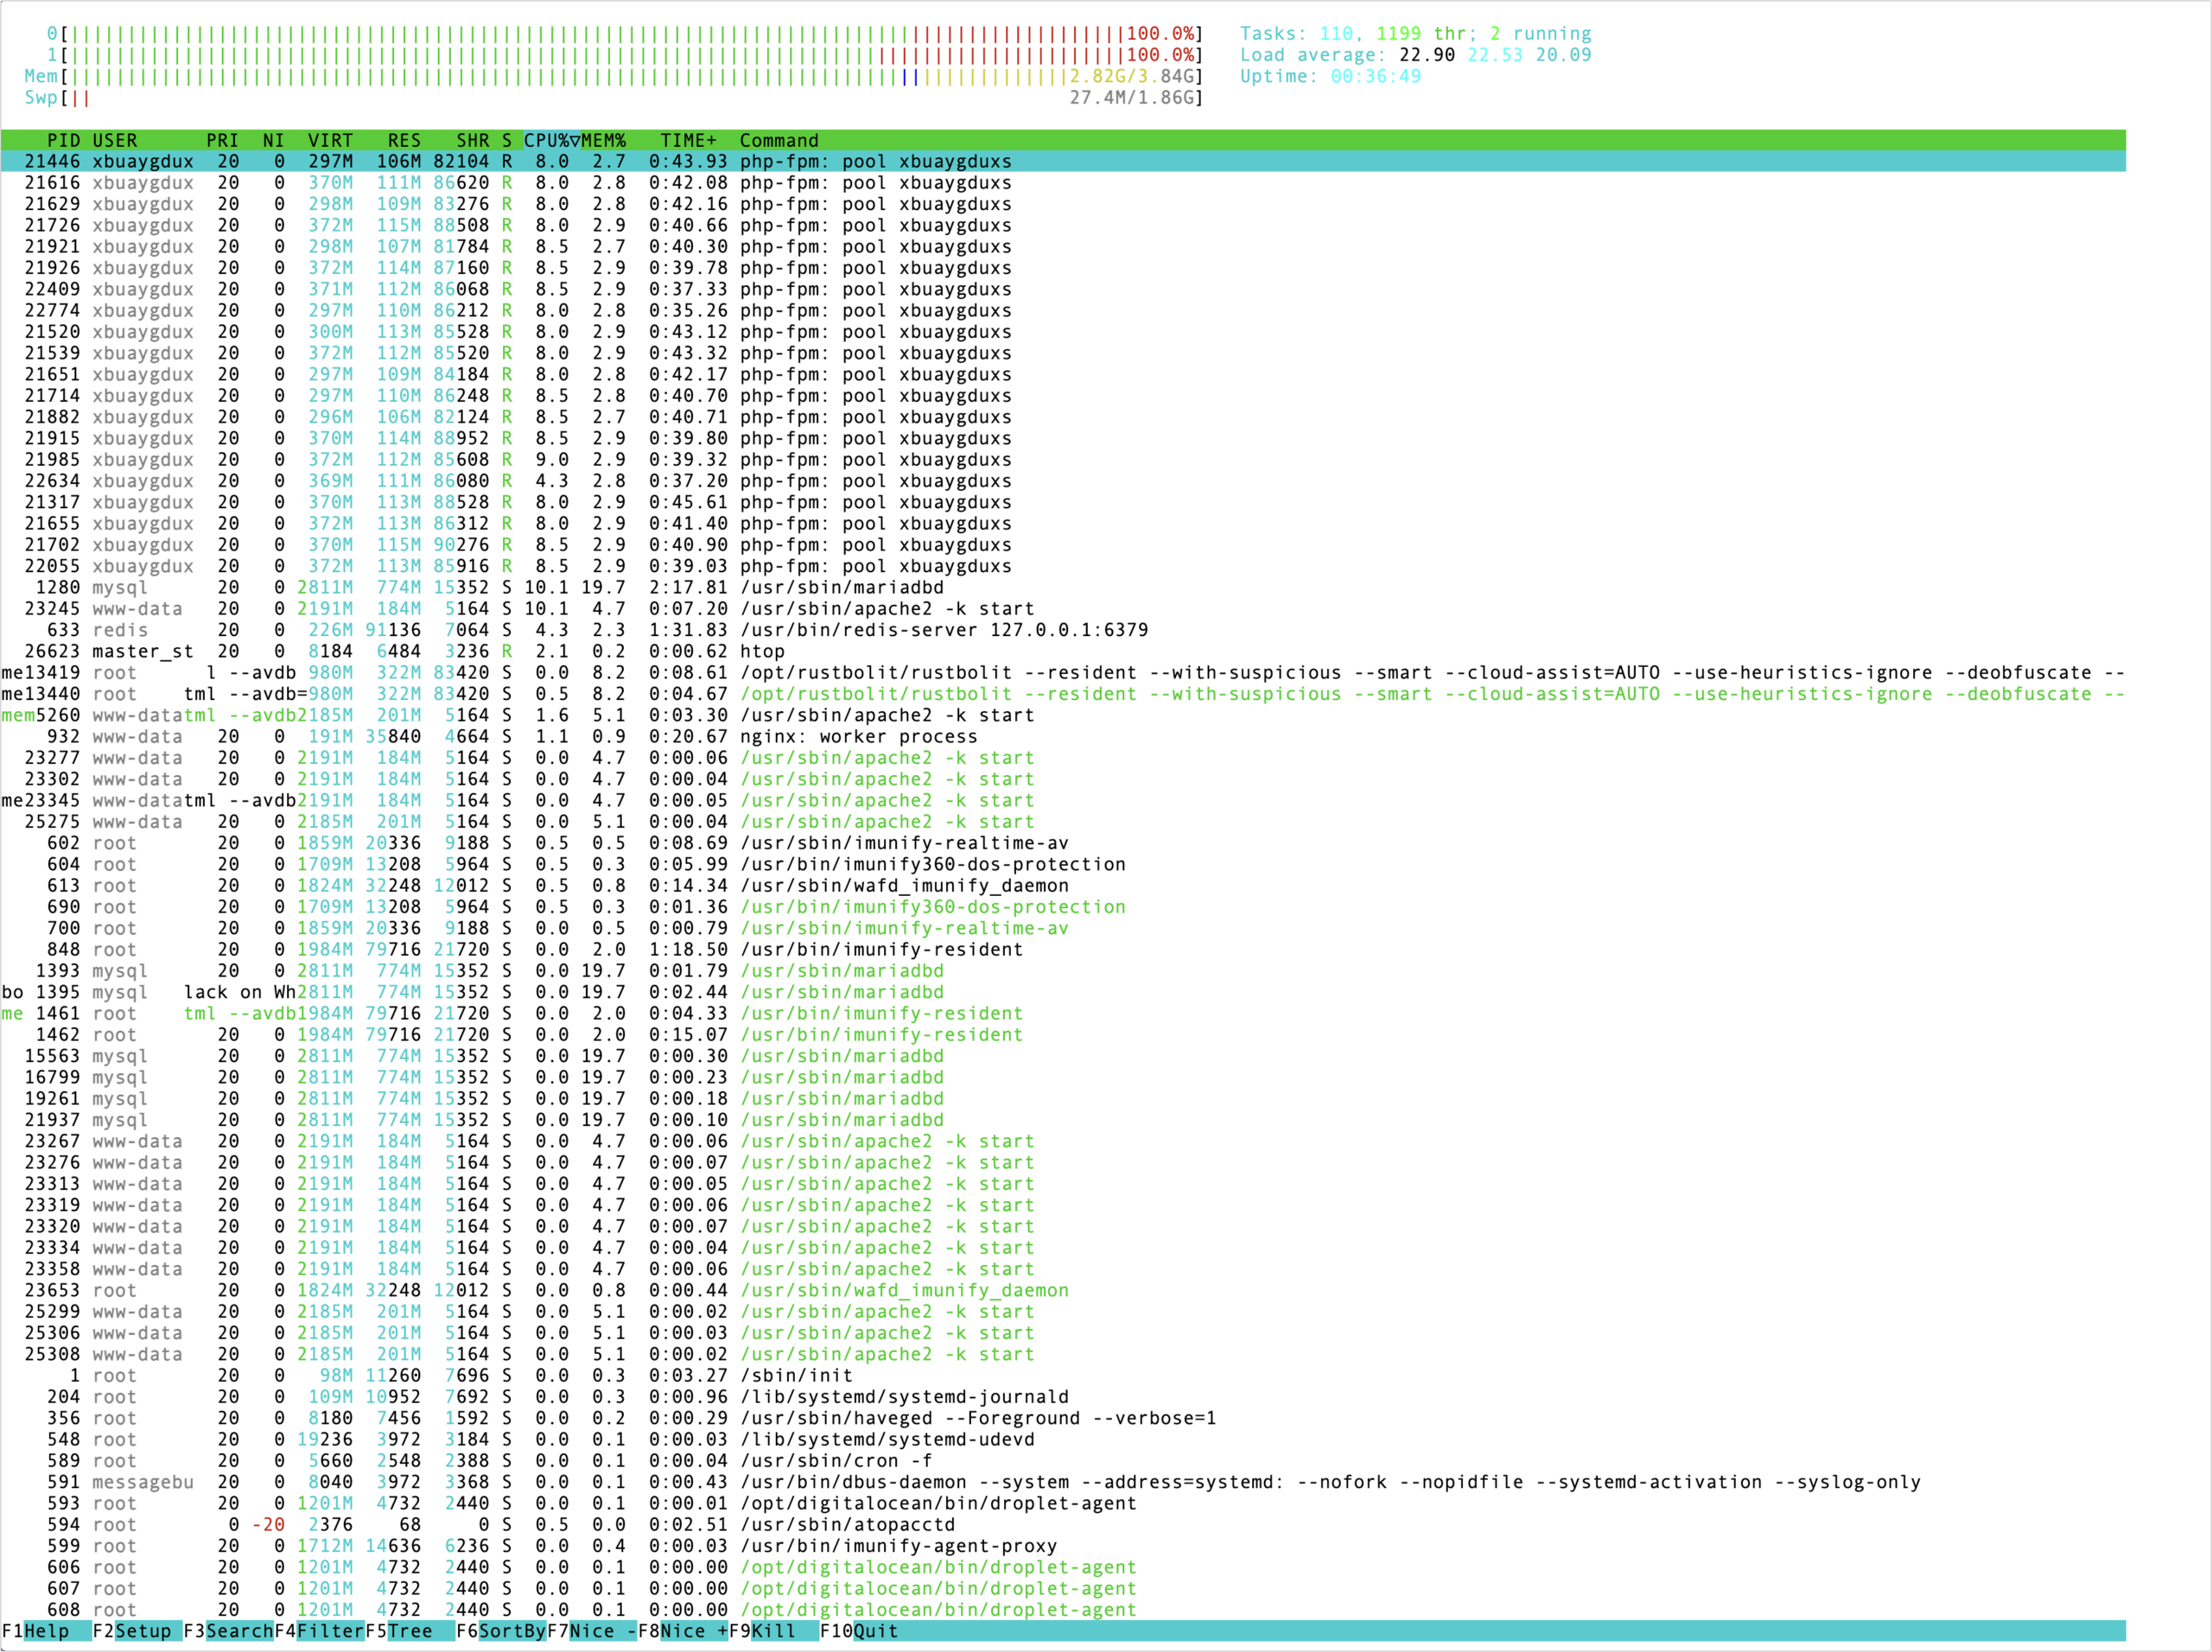Screen dimensions: 2212x1652
Task: Open F2 Setup in the function bar
Action: [137, 1631]
